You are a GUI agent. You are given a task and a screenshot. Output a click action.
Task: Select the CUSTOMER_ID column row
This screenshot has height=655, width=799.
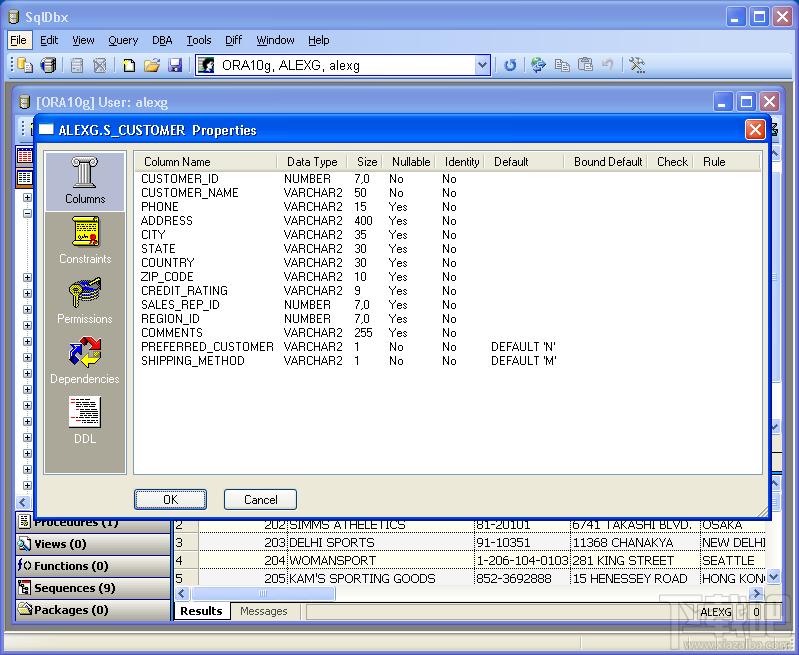pyautogui.click(x=448, y=179)
